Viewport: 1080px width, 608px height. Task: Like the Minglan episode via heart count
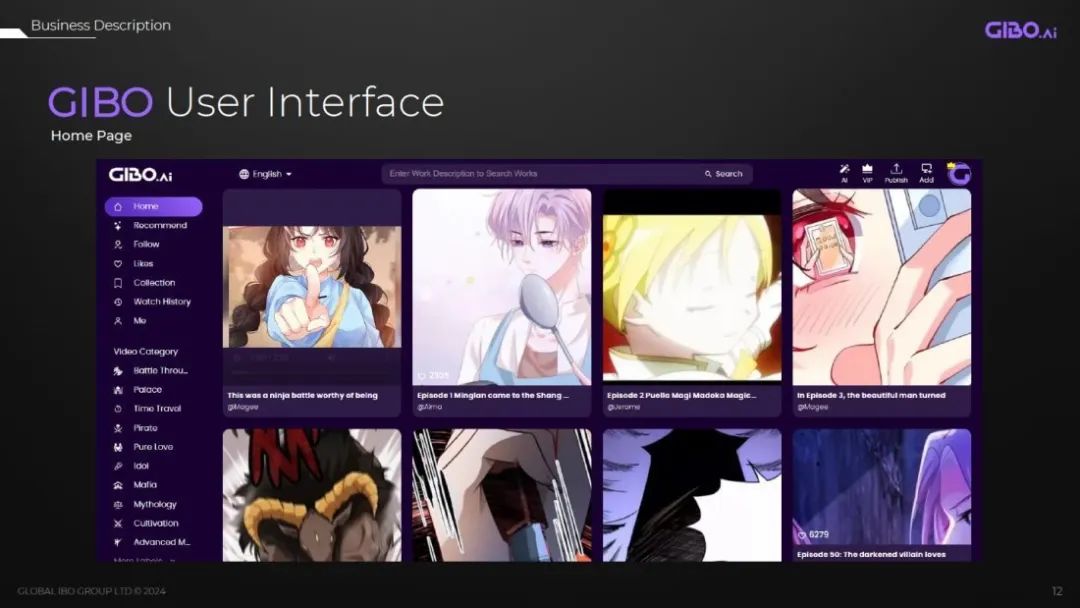(422, 376)
